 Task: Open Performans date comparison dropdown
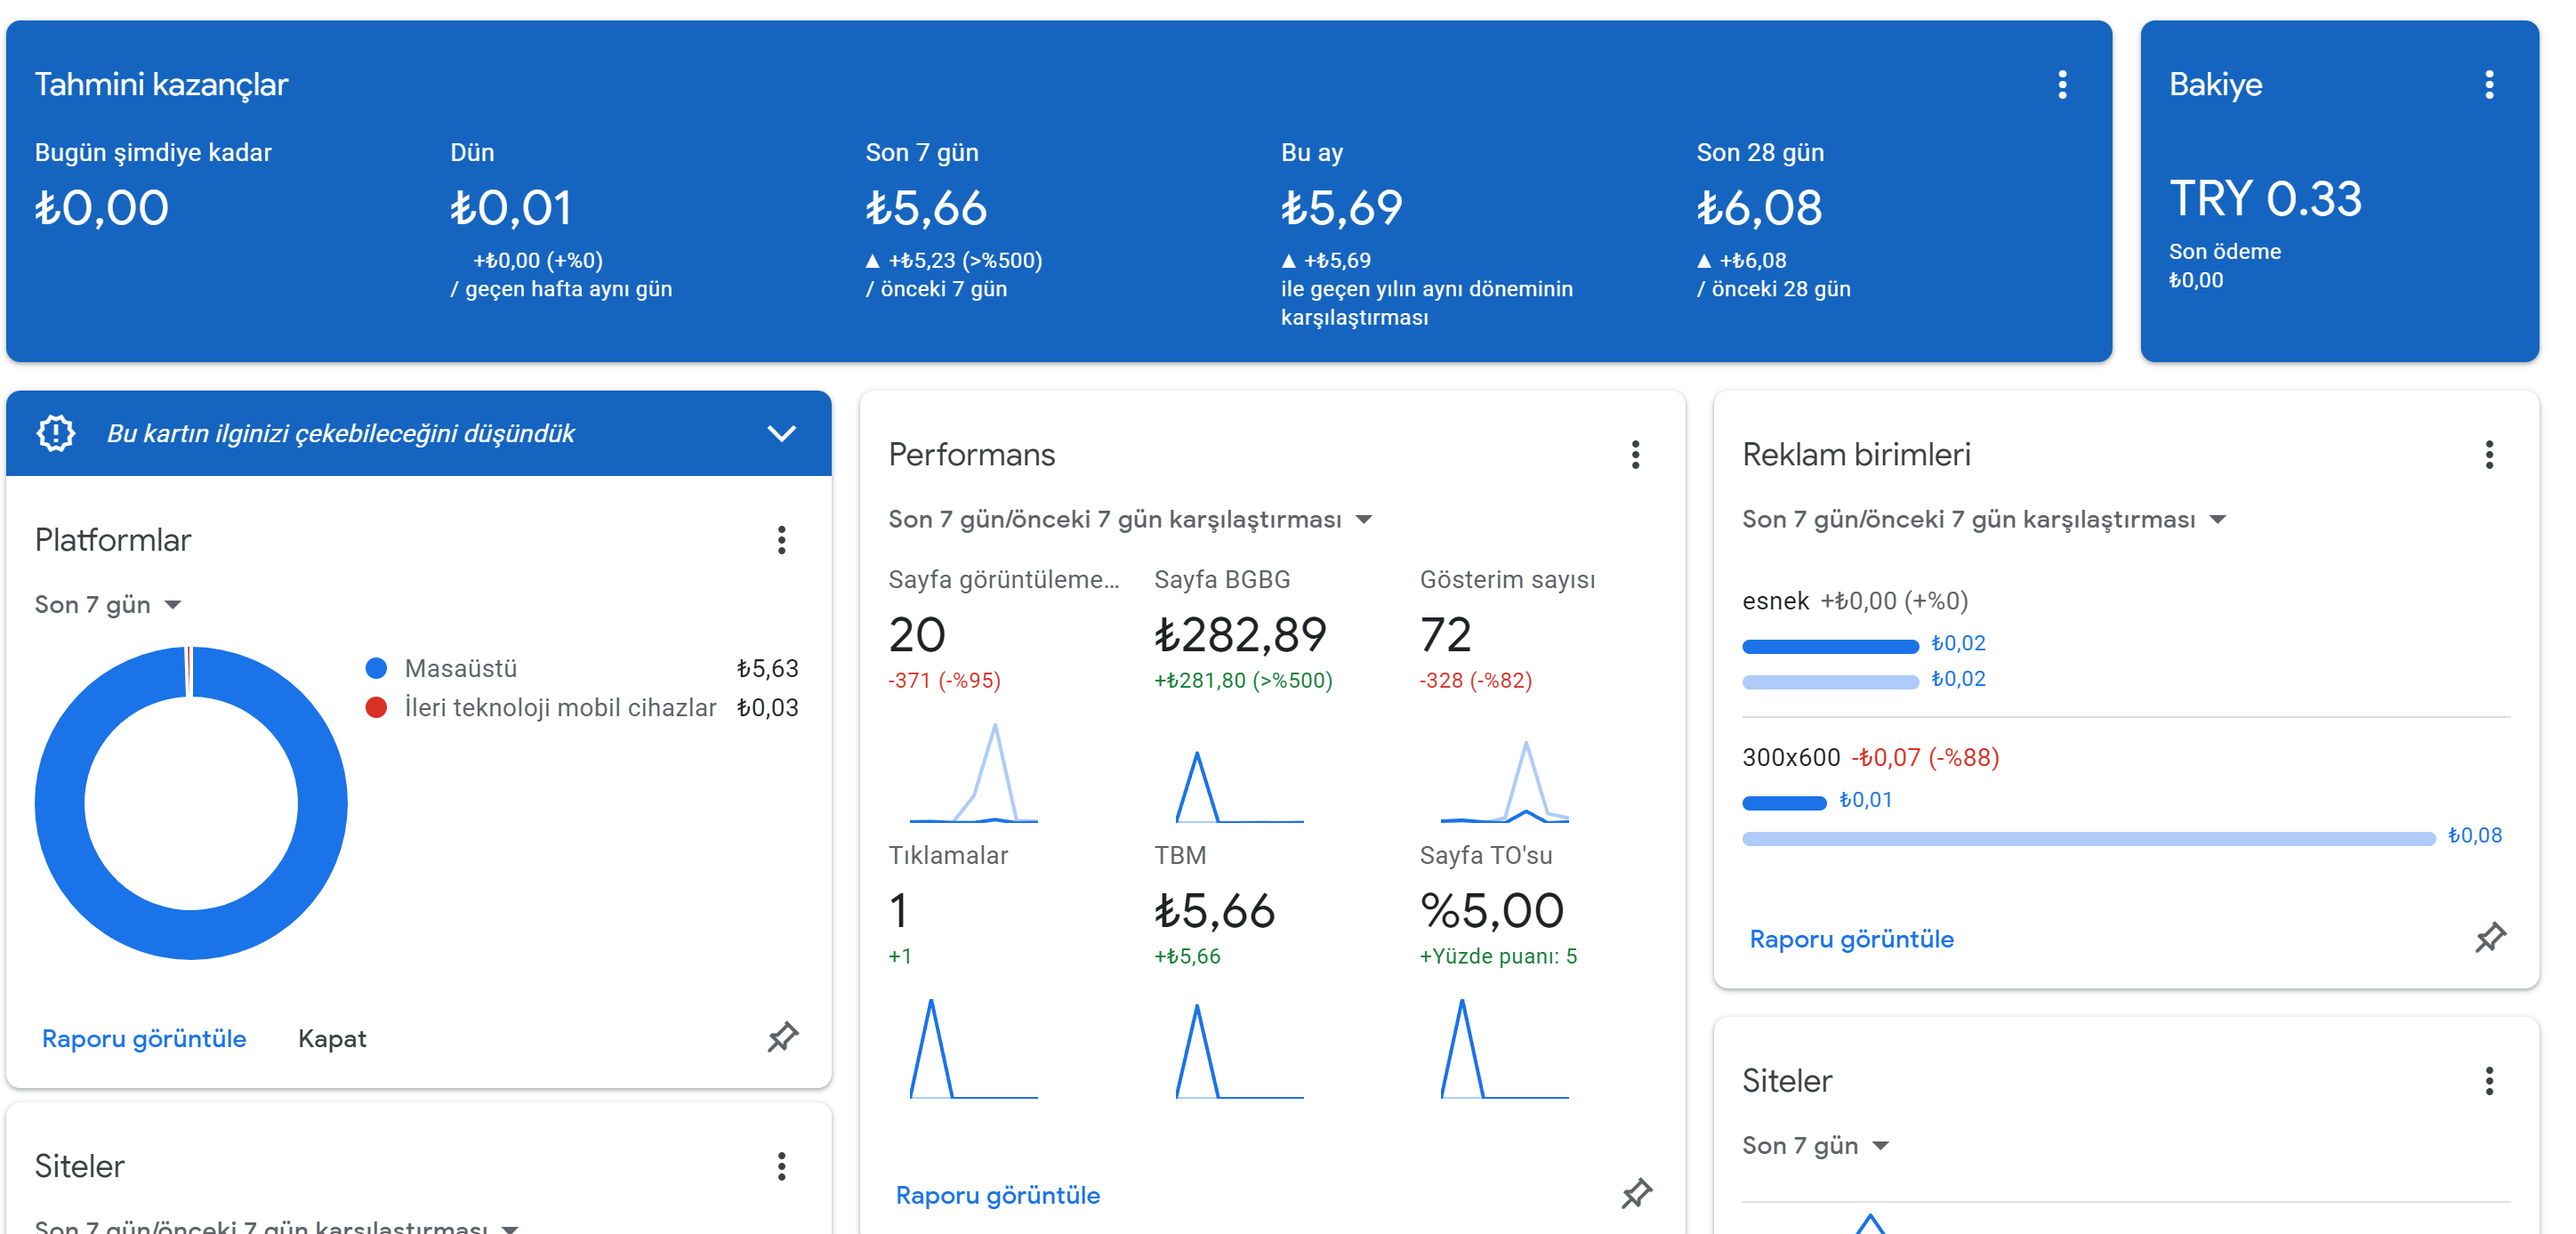(x=1130, y=520)
